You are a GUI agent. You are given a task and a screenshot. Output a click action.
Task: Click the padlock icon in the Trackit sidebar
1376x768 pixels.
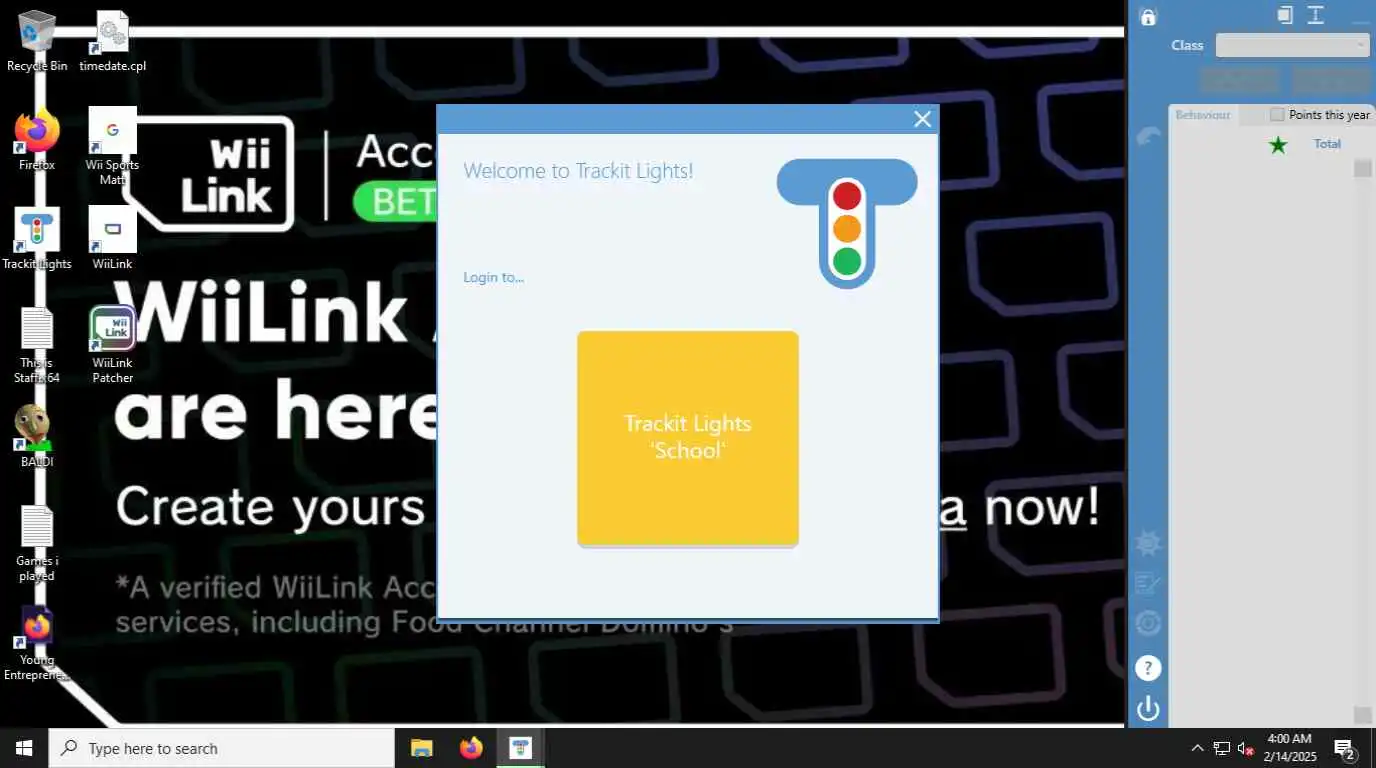[1148, 17]
